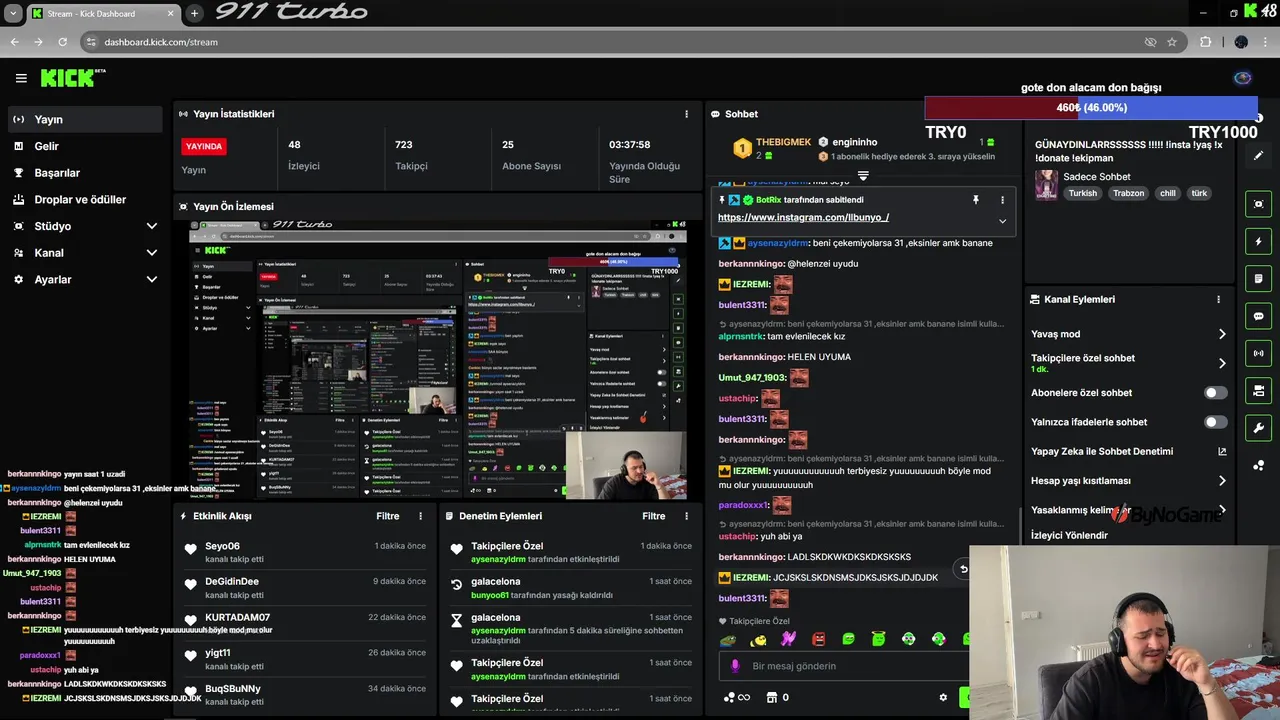Image resolution: width=1280 pixels, height=720 pixels.
Task: Open İzleyici Yönlendir action
Action: (1069, 535)
